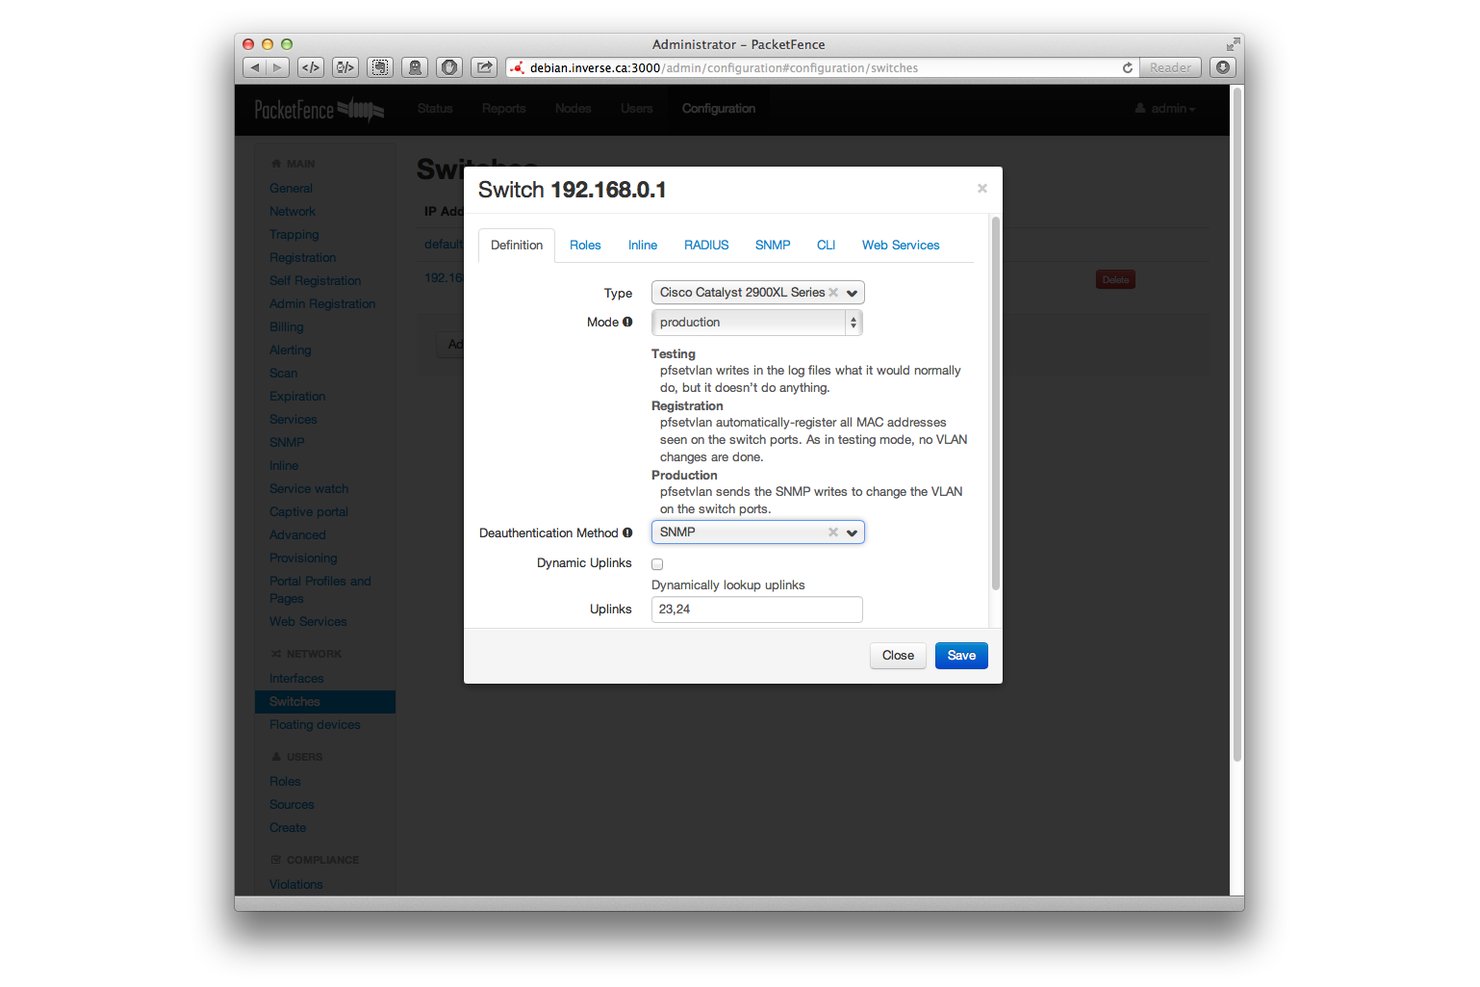Open Captive portal in sidebar
1480x987 pixels.
309,511
